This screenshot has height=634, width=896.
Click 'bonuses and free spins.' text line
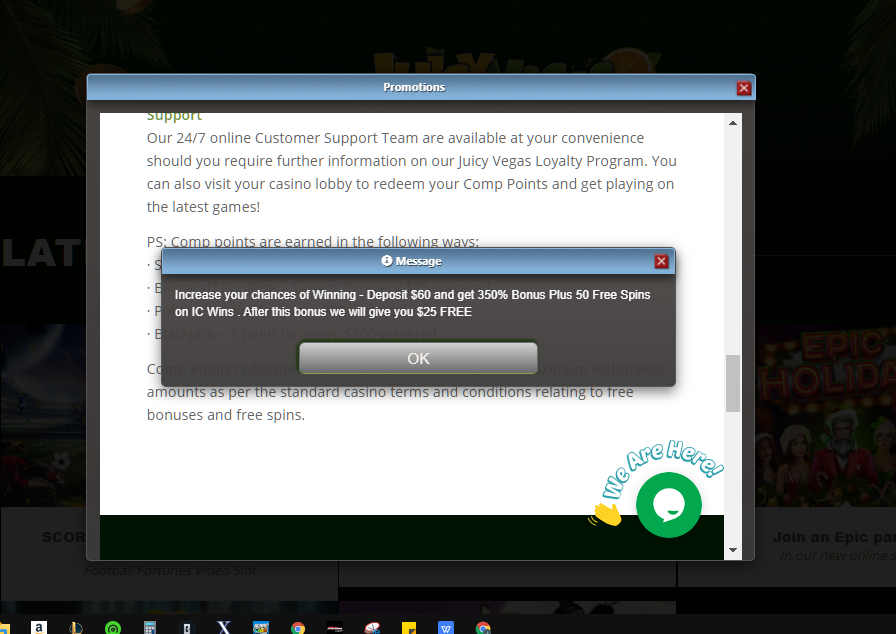(x=226, y=415)
